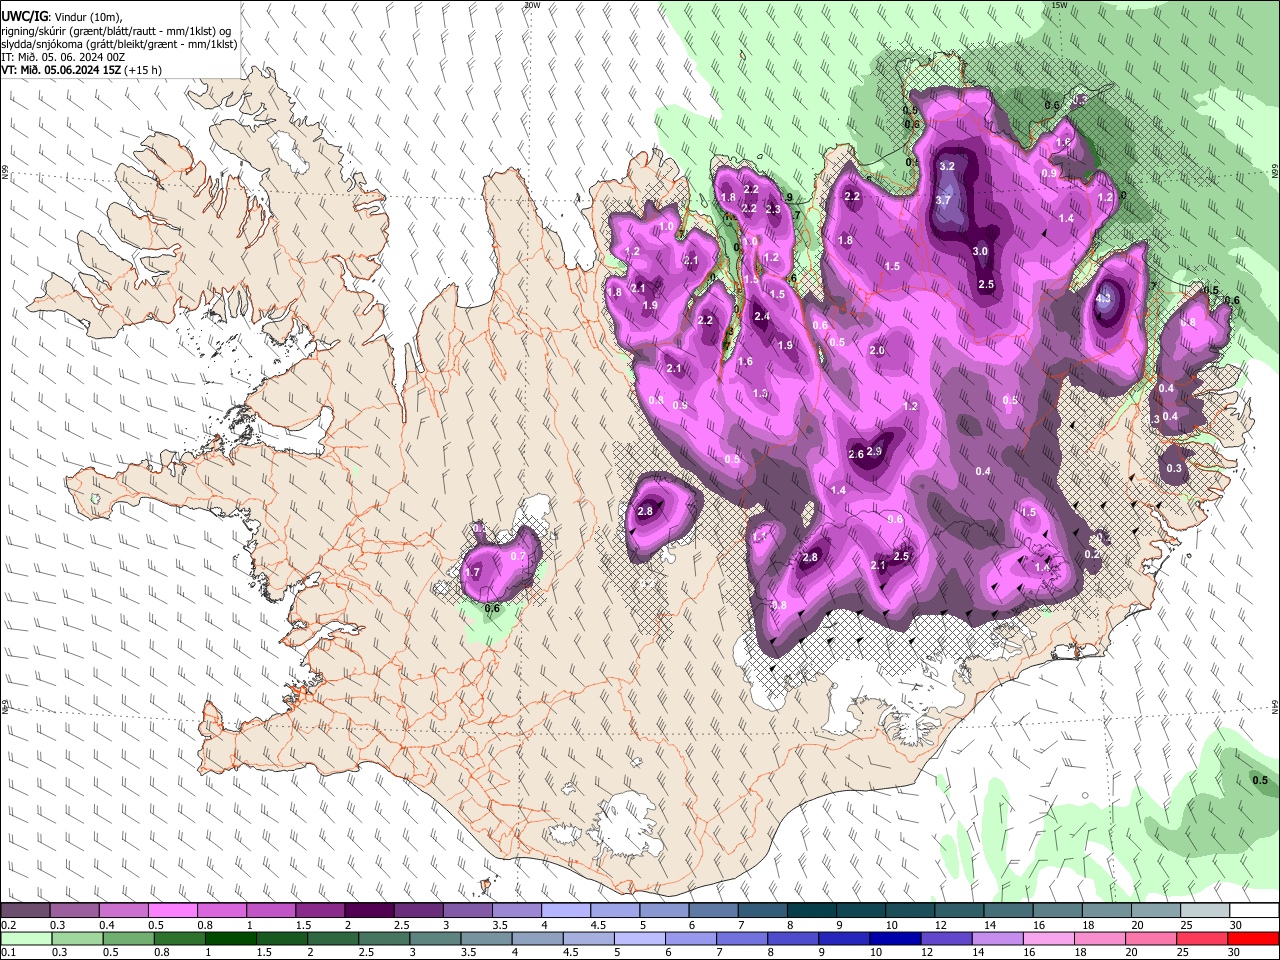Click the light gray 25–30 swatch on snow scale
Viewport: 1280px width, 960px height.
click(x=1205, y=910)
